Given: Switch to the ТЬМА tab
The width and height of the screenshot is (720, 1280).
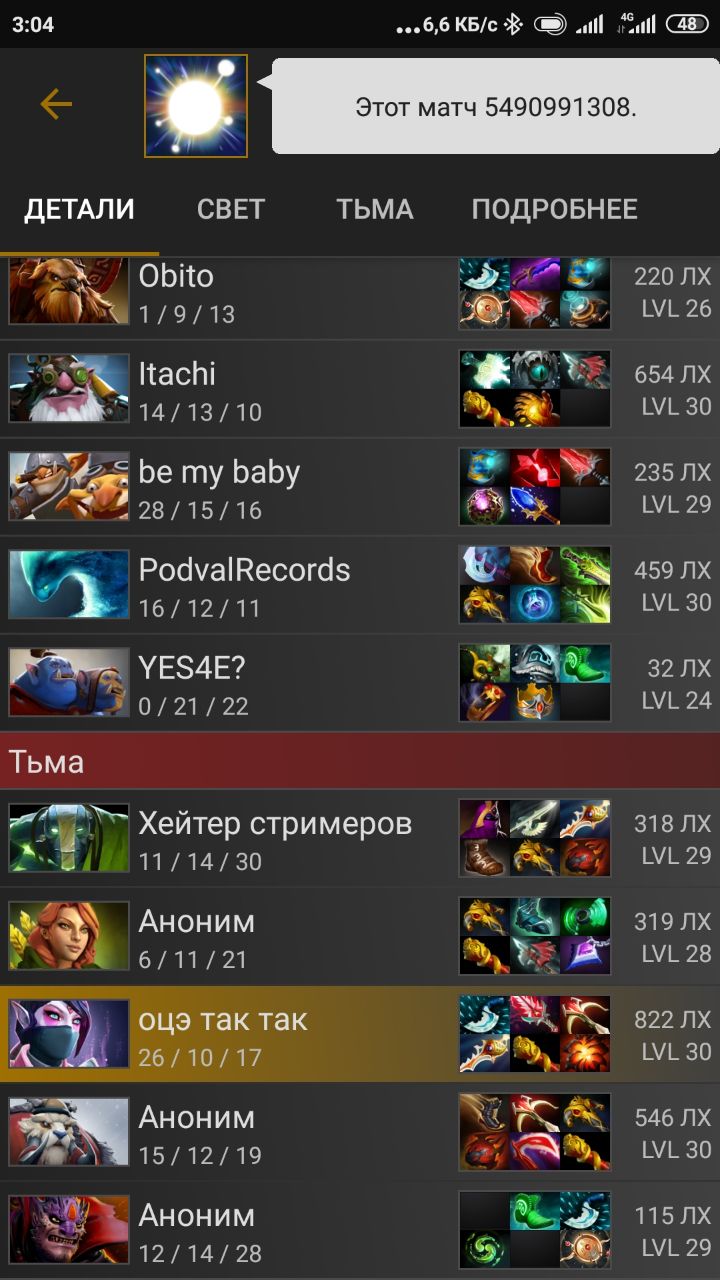Looking at the screenshot, I should tap(375, 209).
